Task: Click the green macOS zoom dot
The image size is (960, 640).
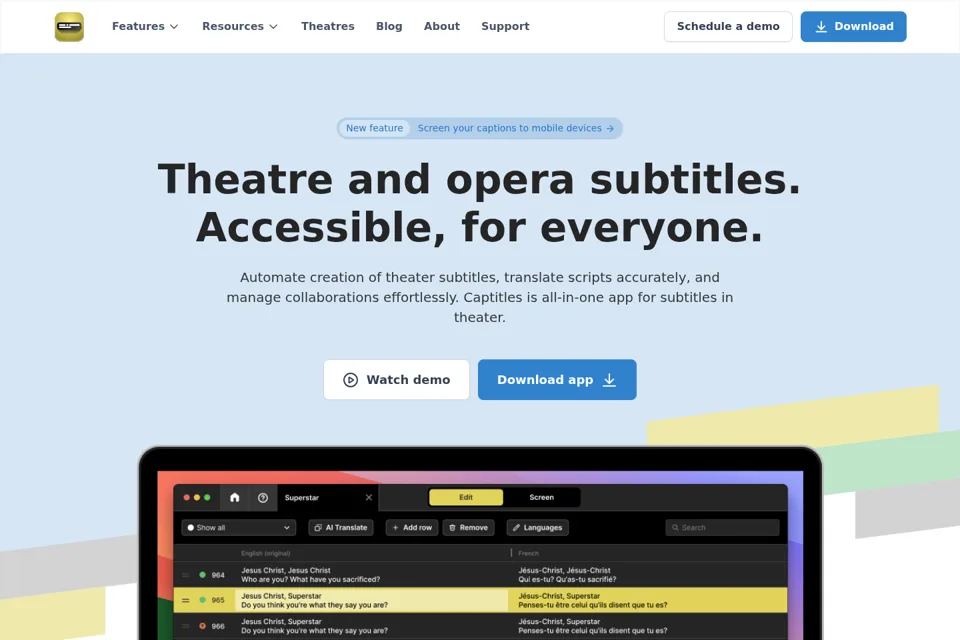Action: (207, 497)
